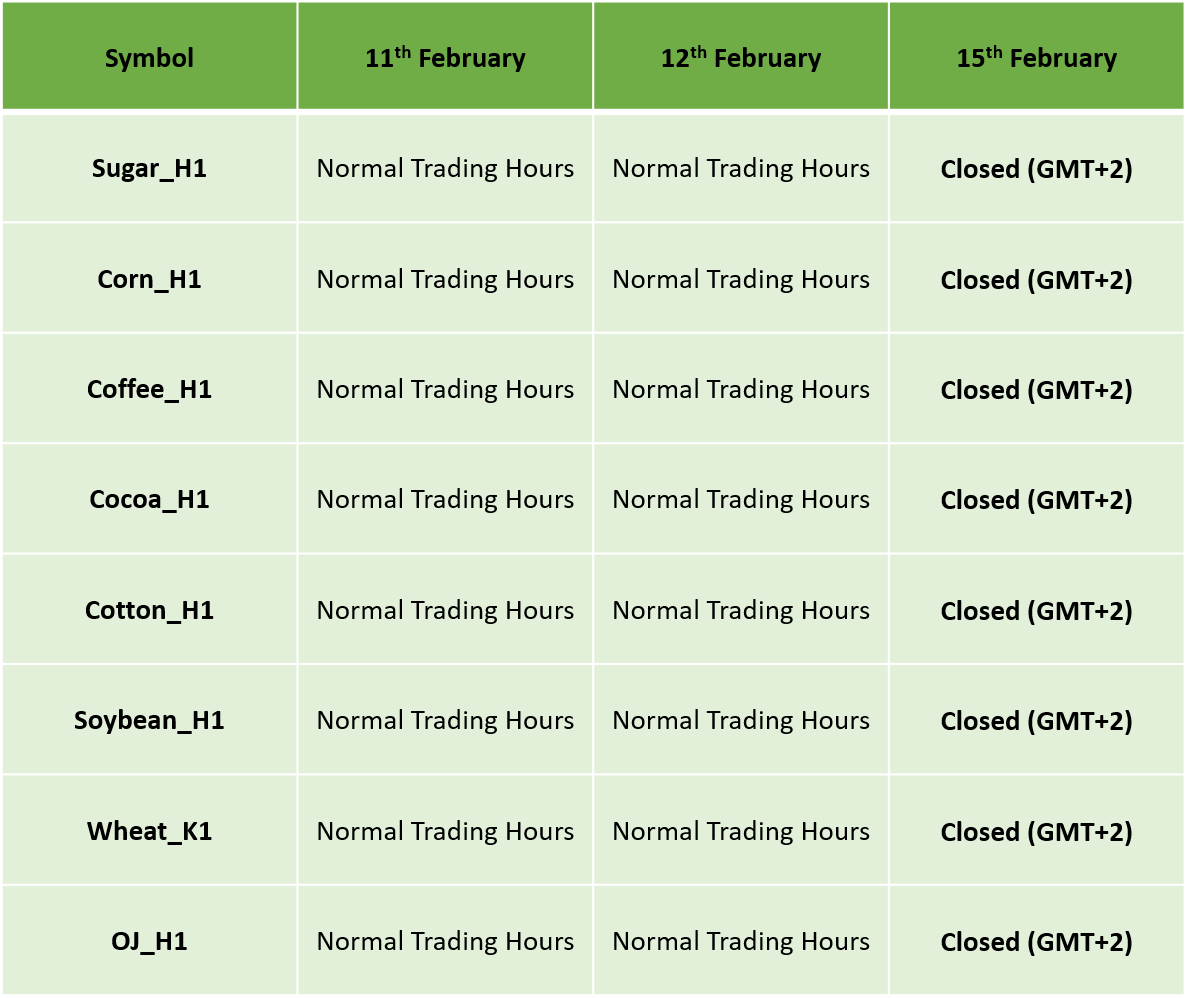1189x998 pixels.
Task: Click the Wheat_K1 symbol cell
Action: (149, 830)
